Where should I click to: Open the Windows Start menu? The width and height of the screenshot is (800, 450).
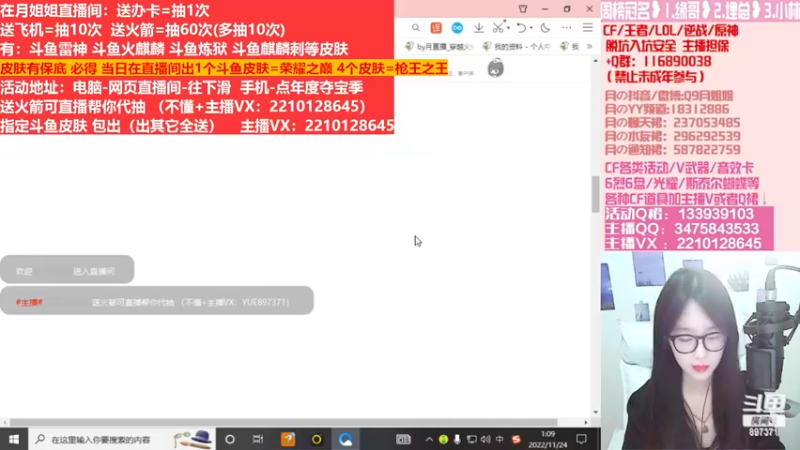tap(14, 439)
